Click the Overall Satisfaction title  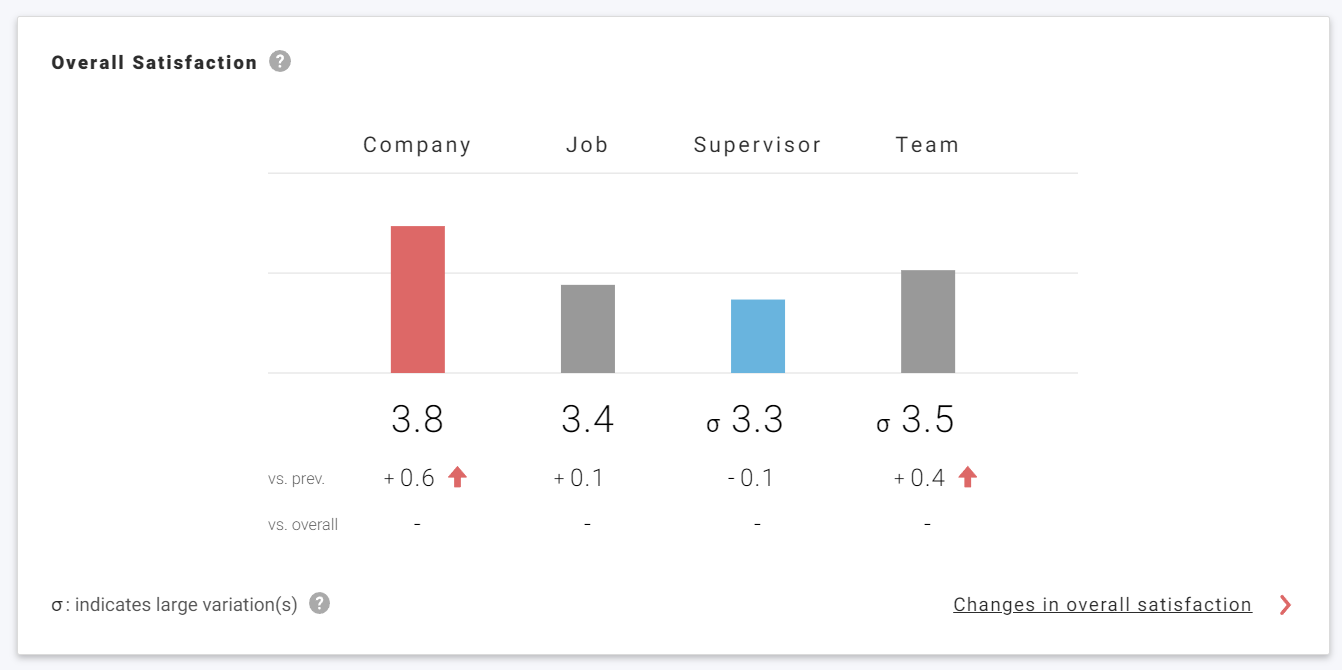[154, 63]
